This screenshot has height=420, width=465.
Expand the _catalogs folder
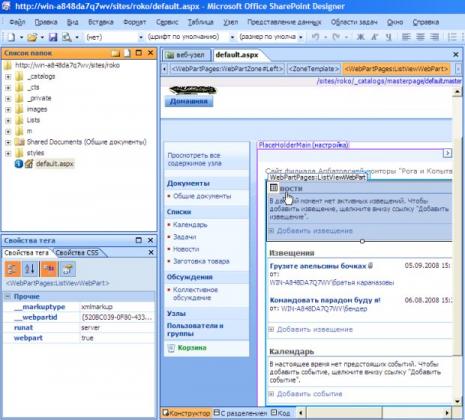8,77
